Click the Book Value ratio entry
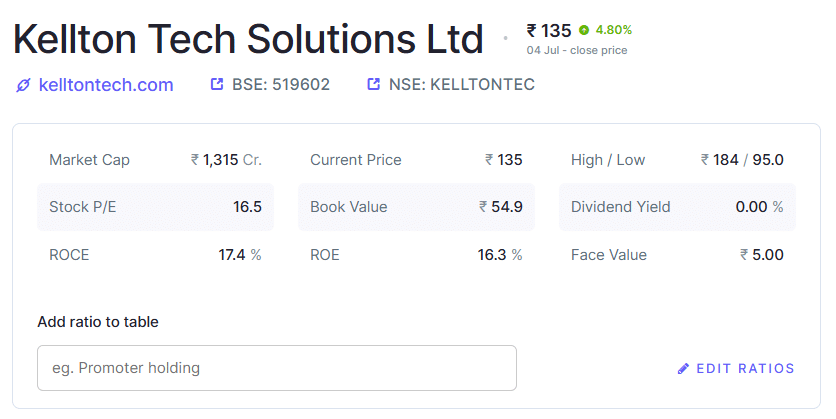 pyautogui.click(x=416, y=207)
